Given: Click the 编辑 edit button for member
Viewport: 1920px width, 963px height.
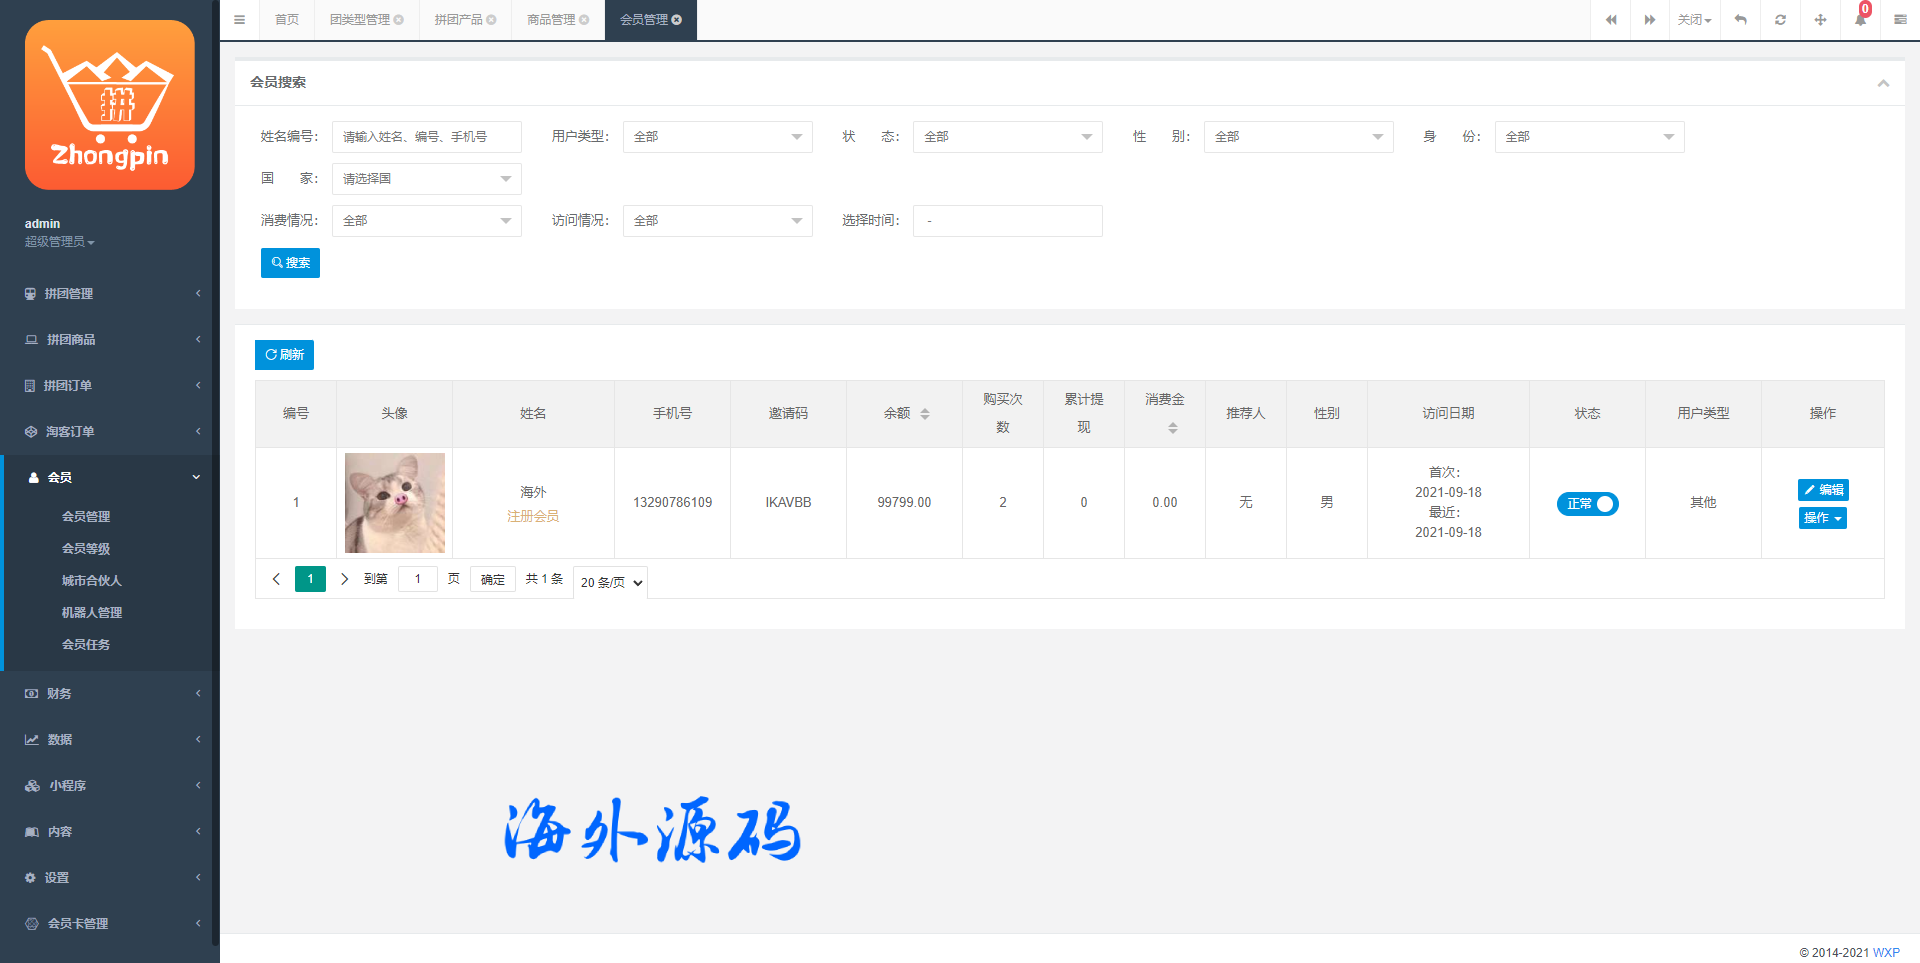Looking at the screenshot, I should point(1822,490).
